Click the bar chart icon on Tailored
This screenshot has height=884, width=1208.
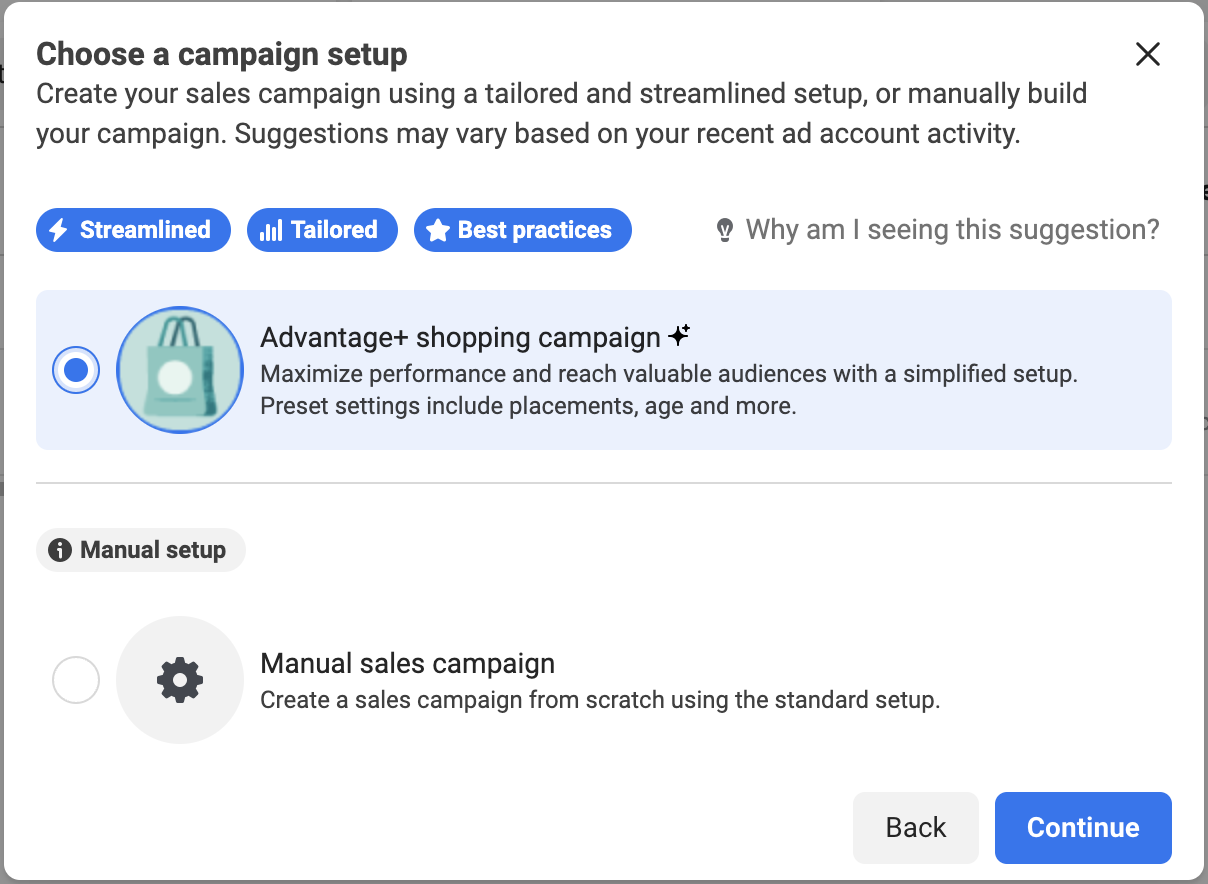pyautogui.click(x=270, y=230)
